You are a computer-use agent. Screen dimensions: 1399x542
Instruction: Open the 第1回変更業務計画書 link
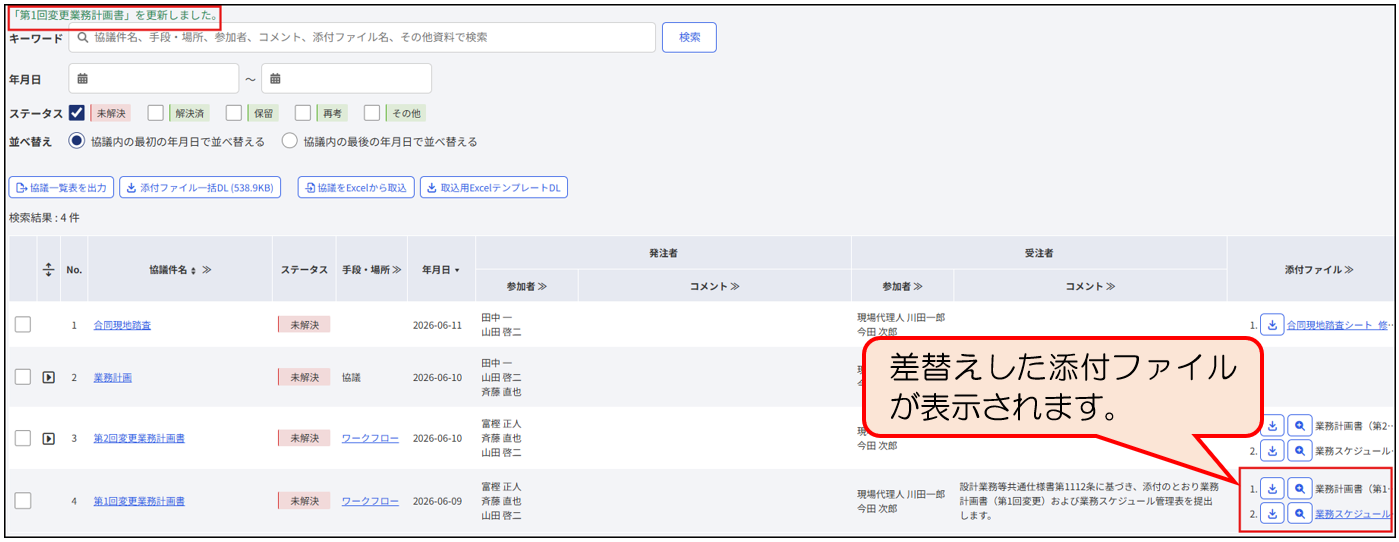[139, 501]
